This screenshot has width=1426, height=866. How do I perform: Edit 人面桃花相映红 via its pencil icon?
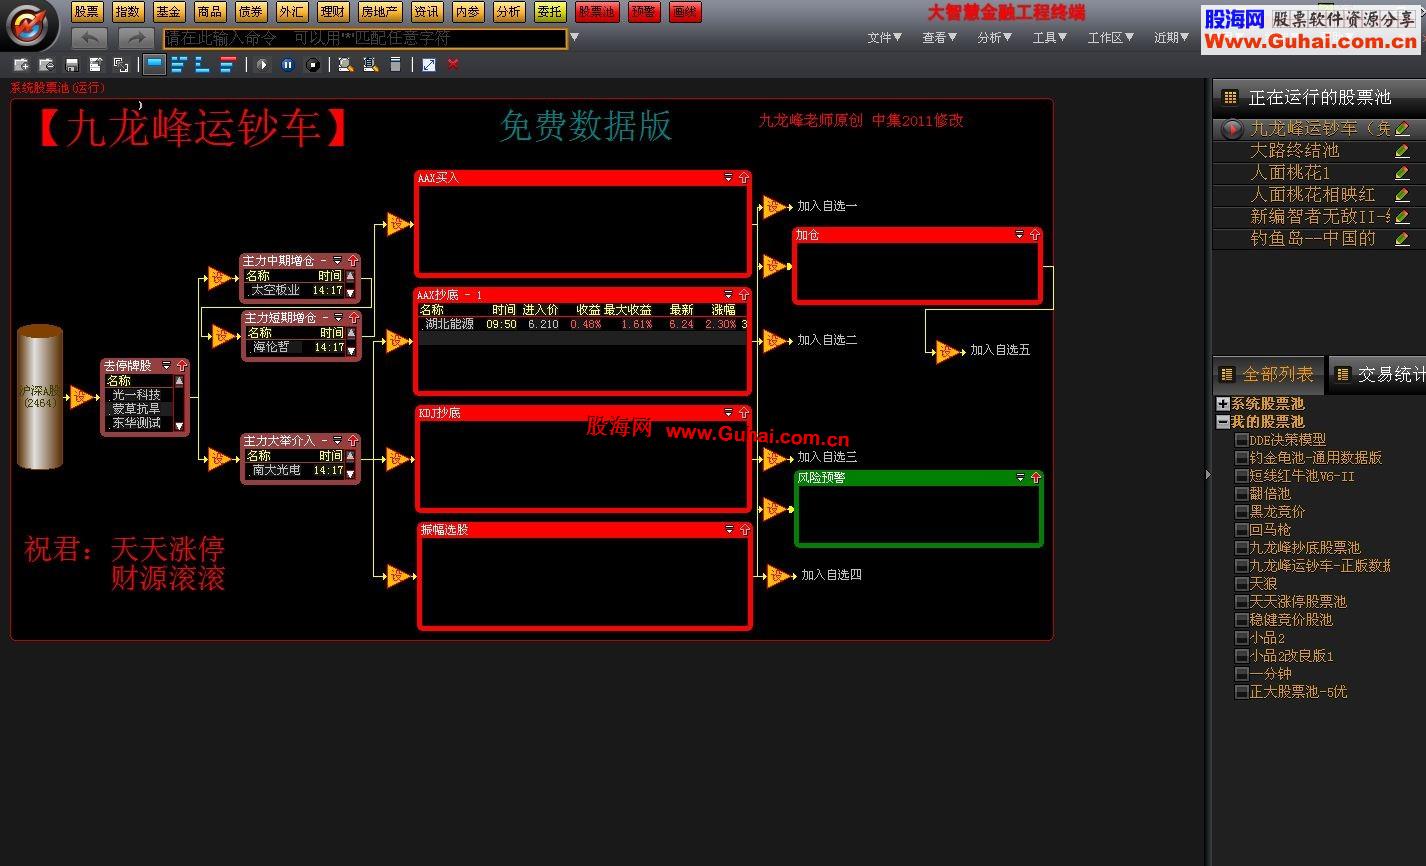[x=1402, y=195]
